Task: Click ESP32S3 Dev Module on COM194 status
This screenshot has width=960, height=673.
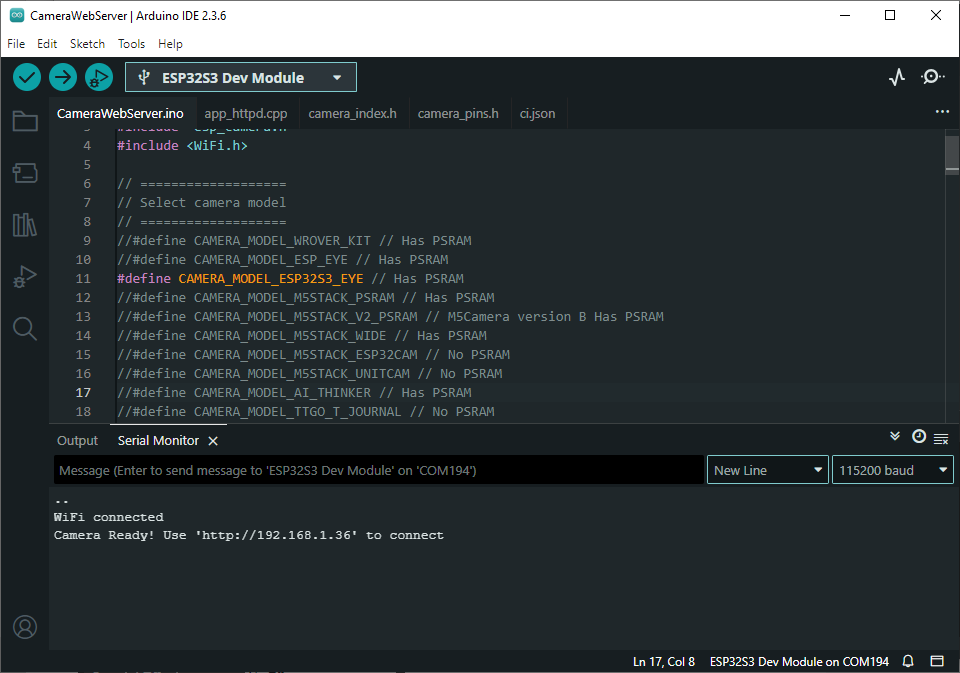Action: [799, 661]
